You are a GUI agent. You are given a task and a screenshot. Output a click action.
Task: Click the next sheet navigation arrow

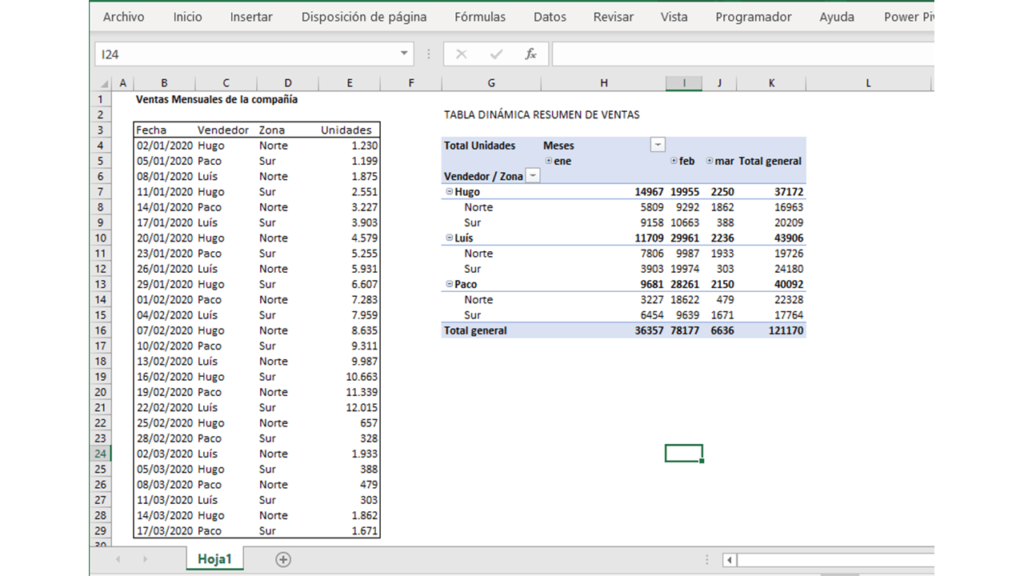coord(145,560)
